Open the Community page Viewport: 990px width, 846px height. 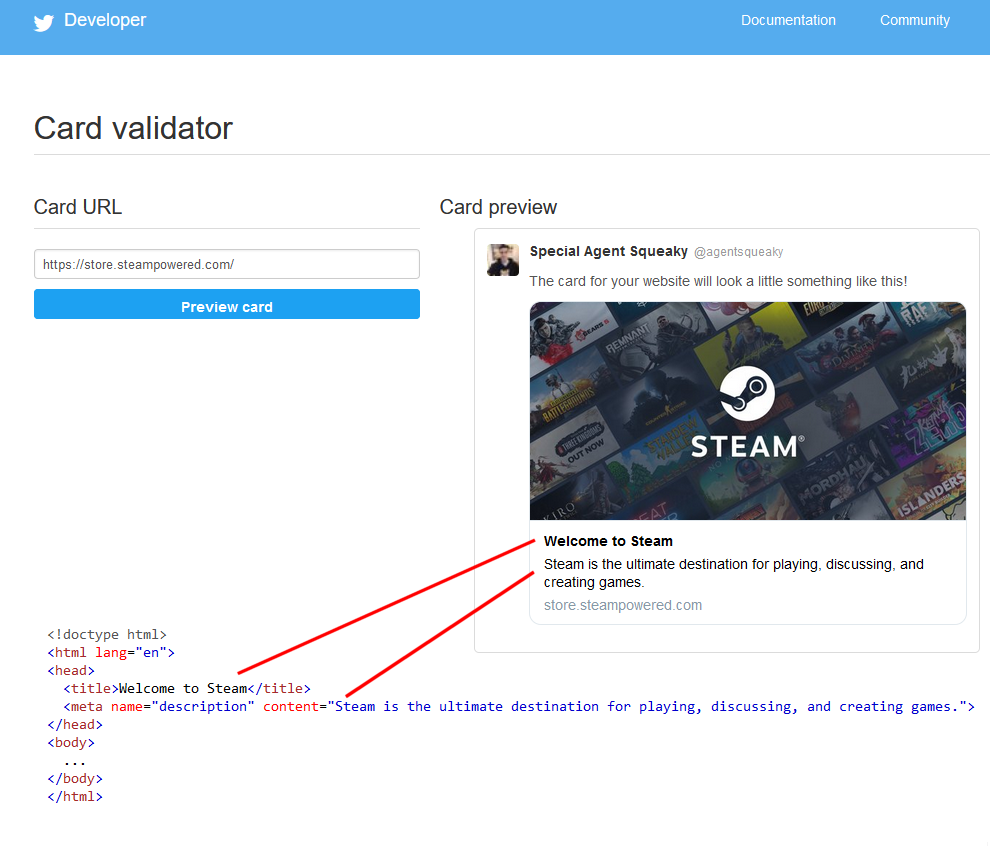(x=914, y=20)
